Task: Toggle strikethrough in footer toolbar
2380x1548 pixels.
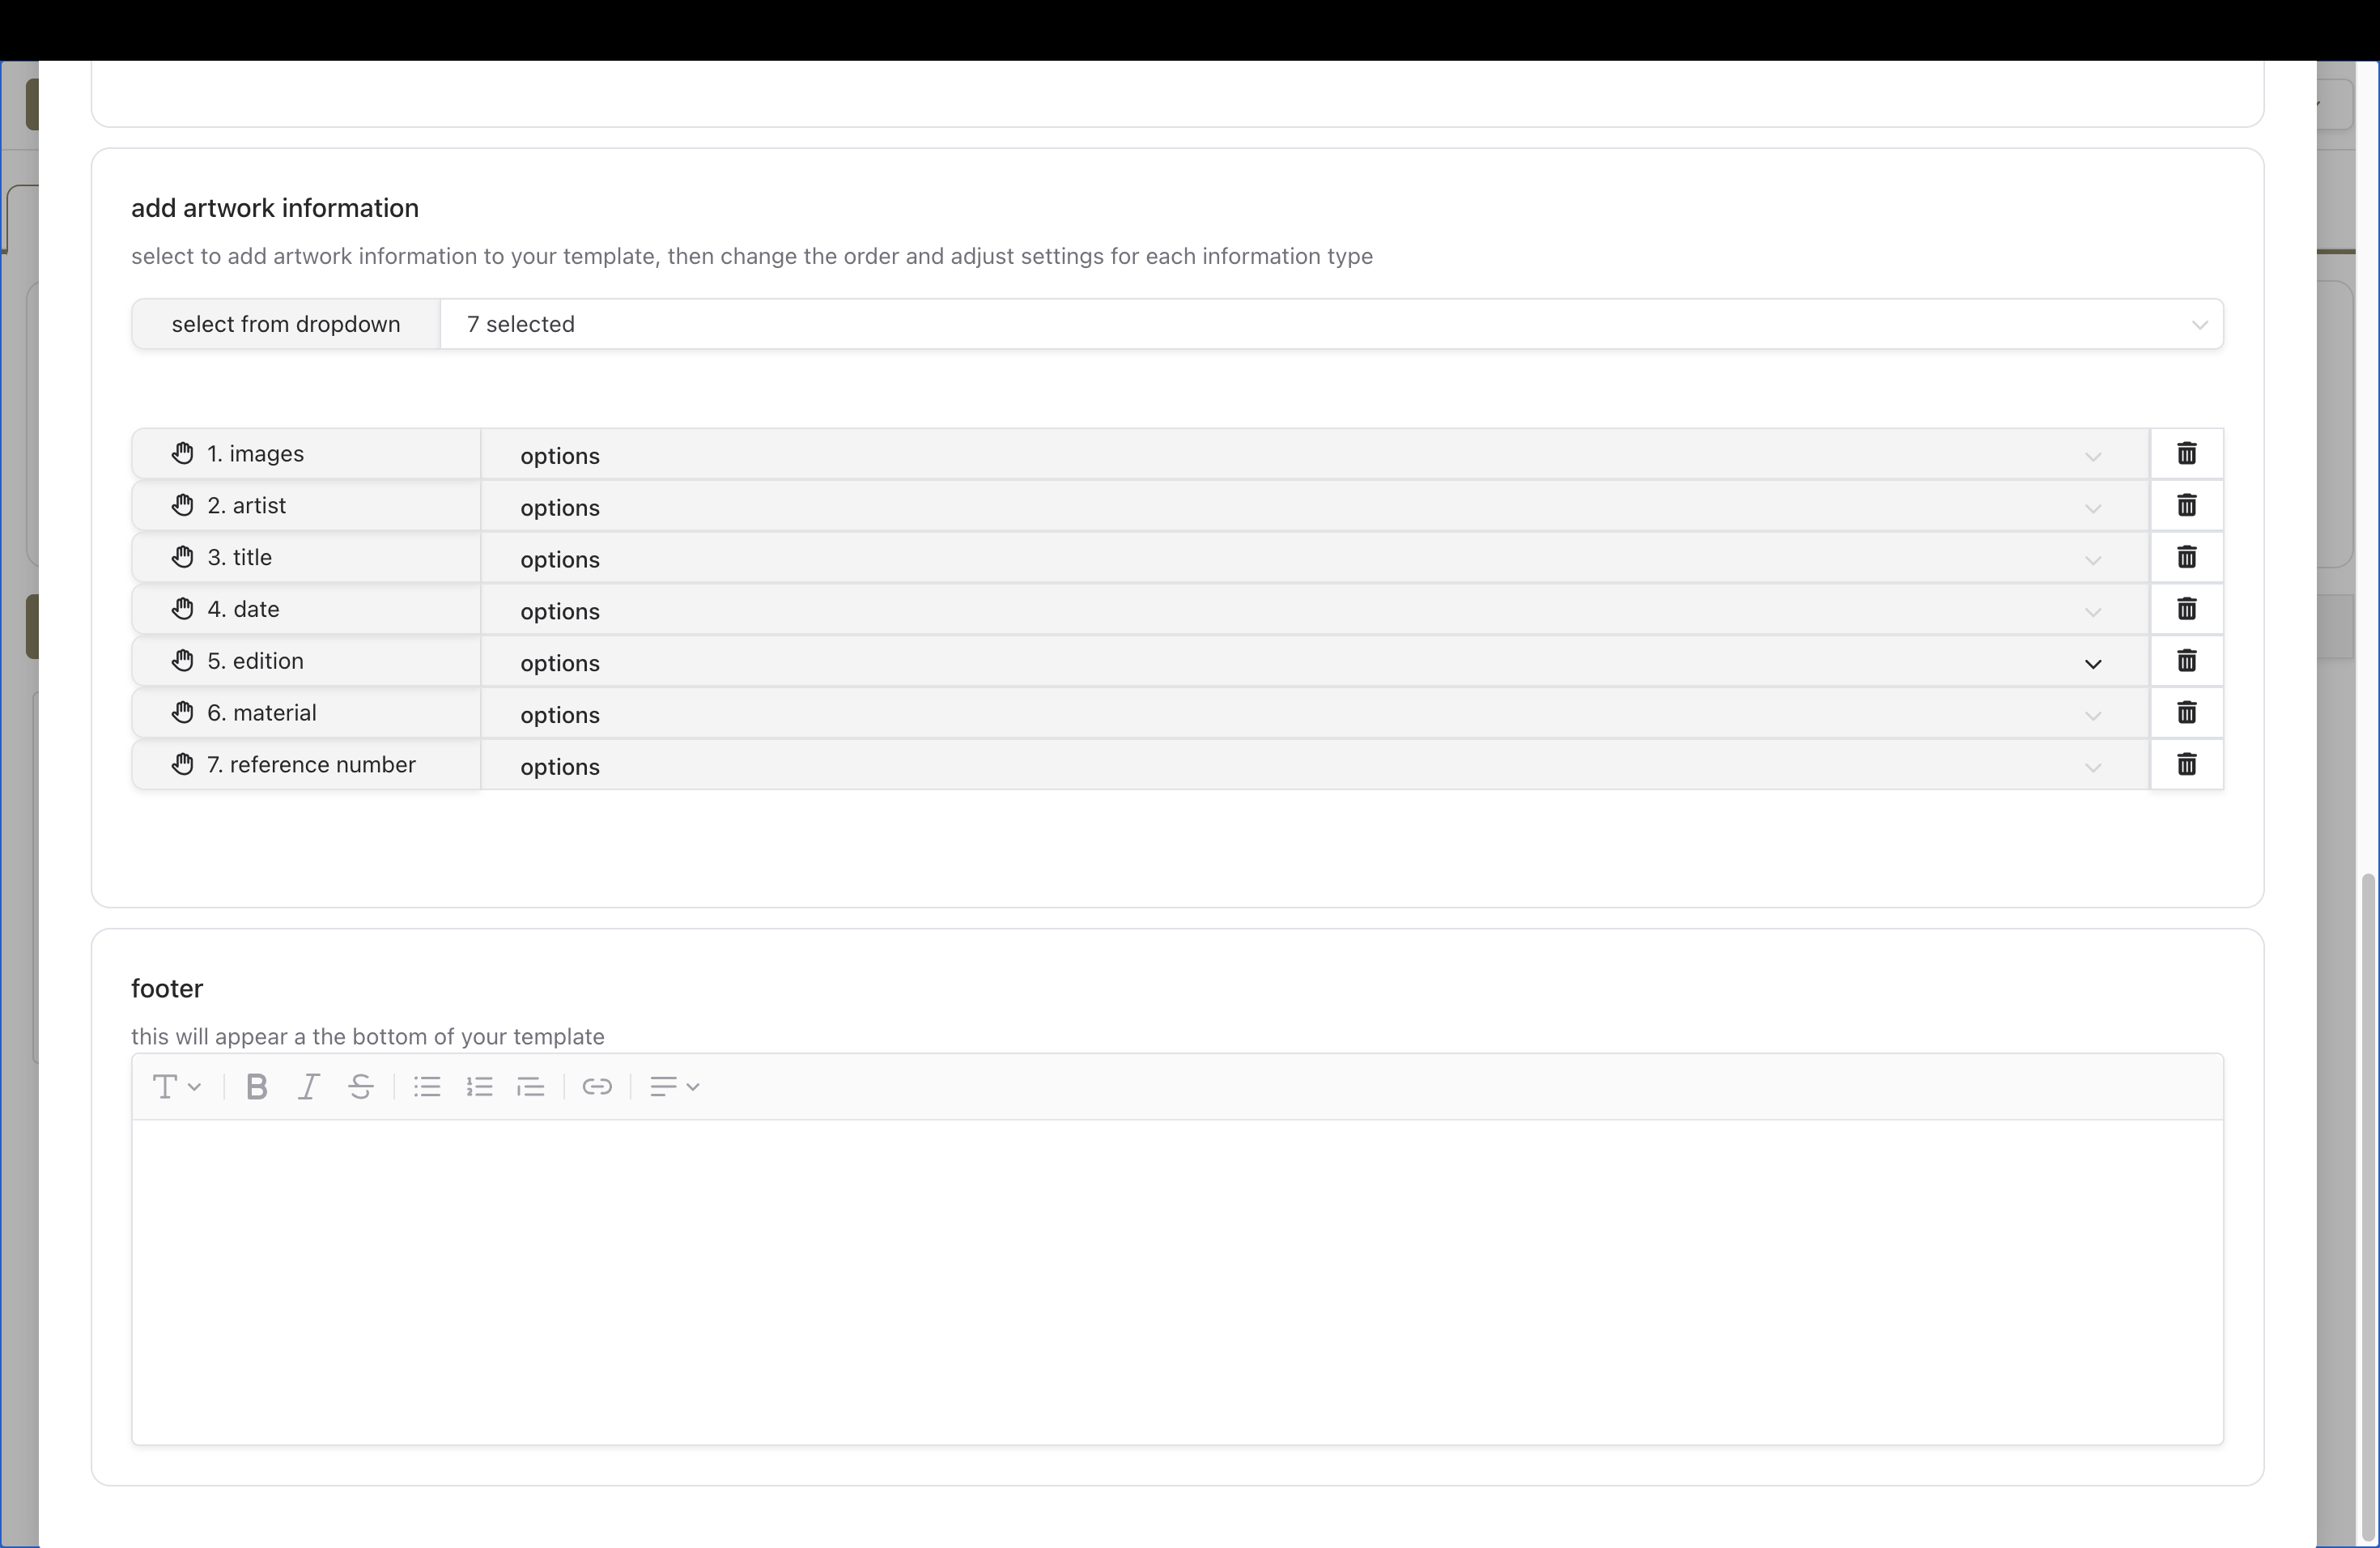Action: (x=361, y=1087)
